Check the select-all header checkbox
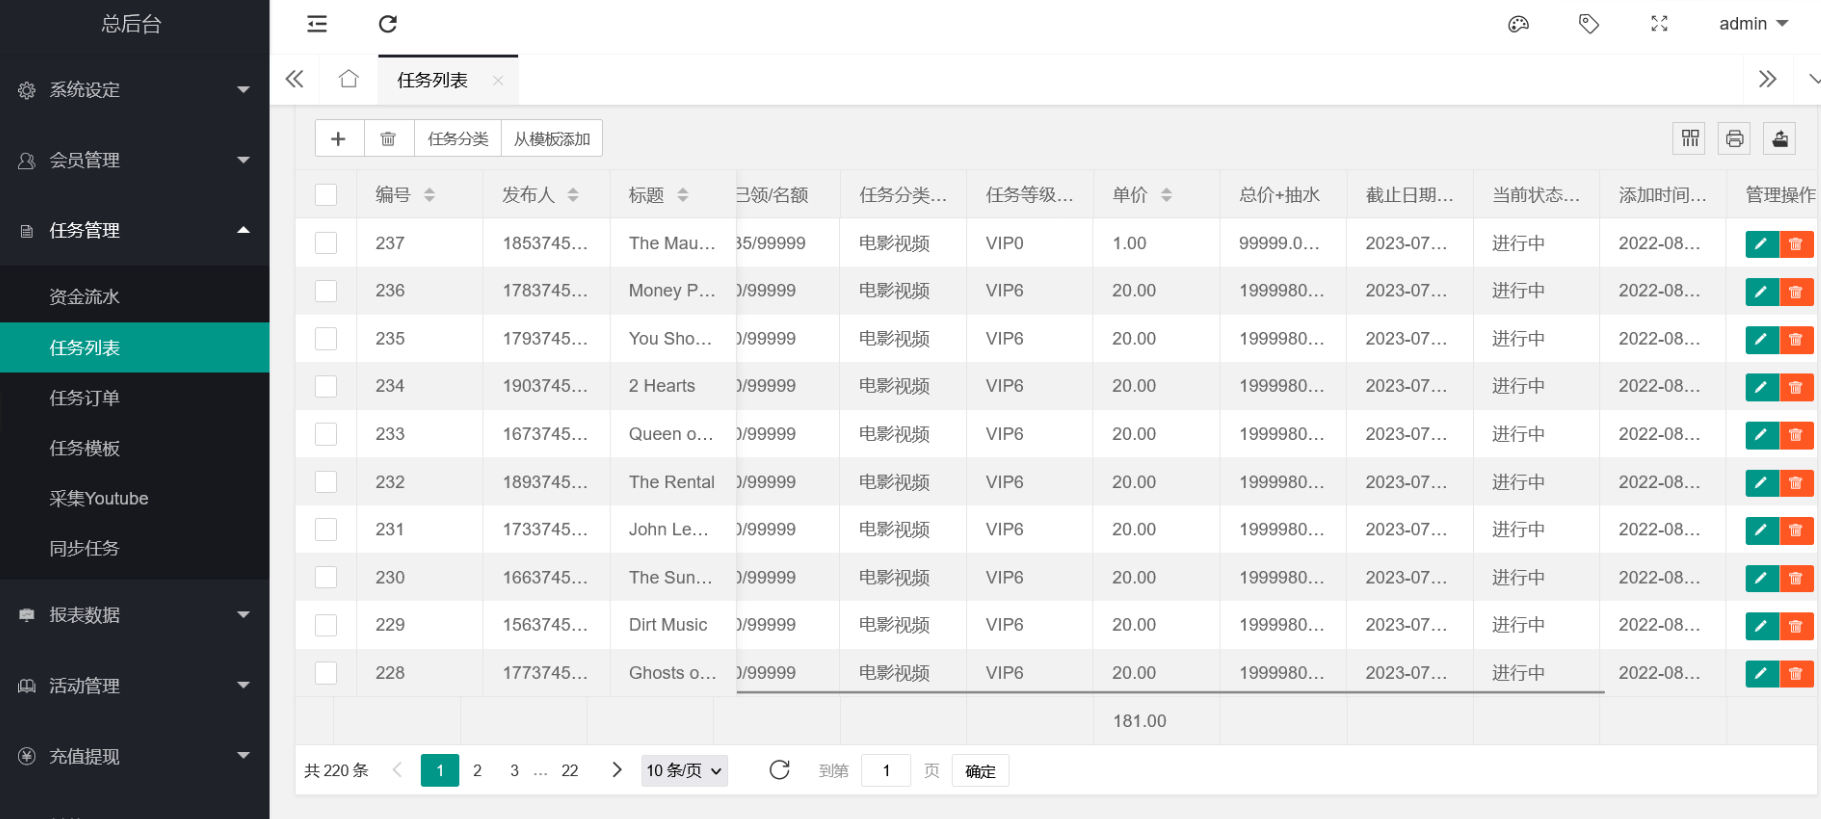The width and height of the screenshot is (1821, 819). [x=326, y=195]
